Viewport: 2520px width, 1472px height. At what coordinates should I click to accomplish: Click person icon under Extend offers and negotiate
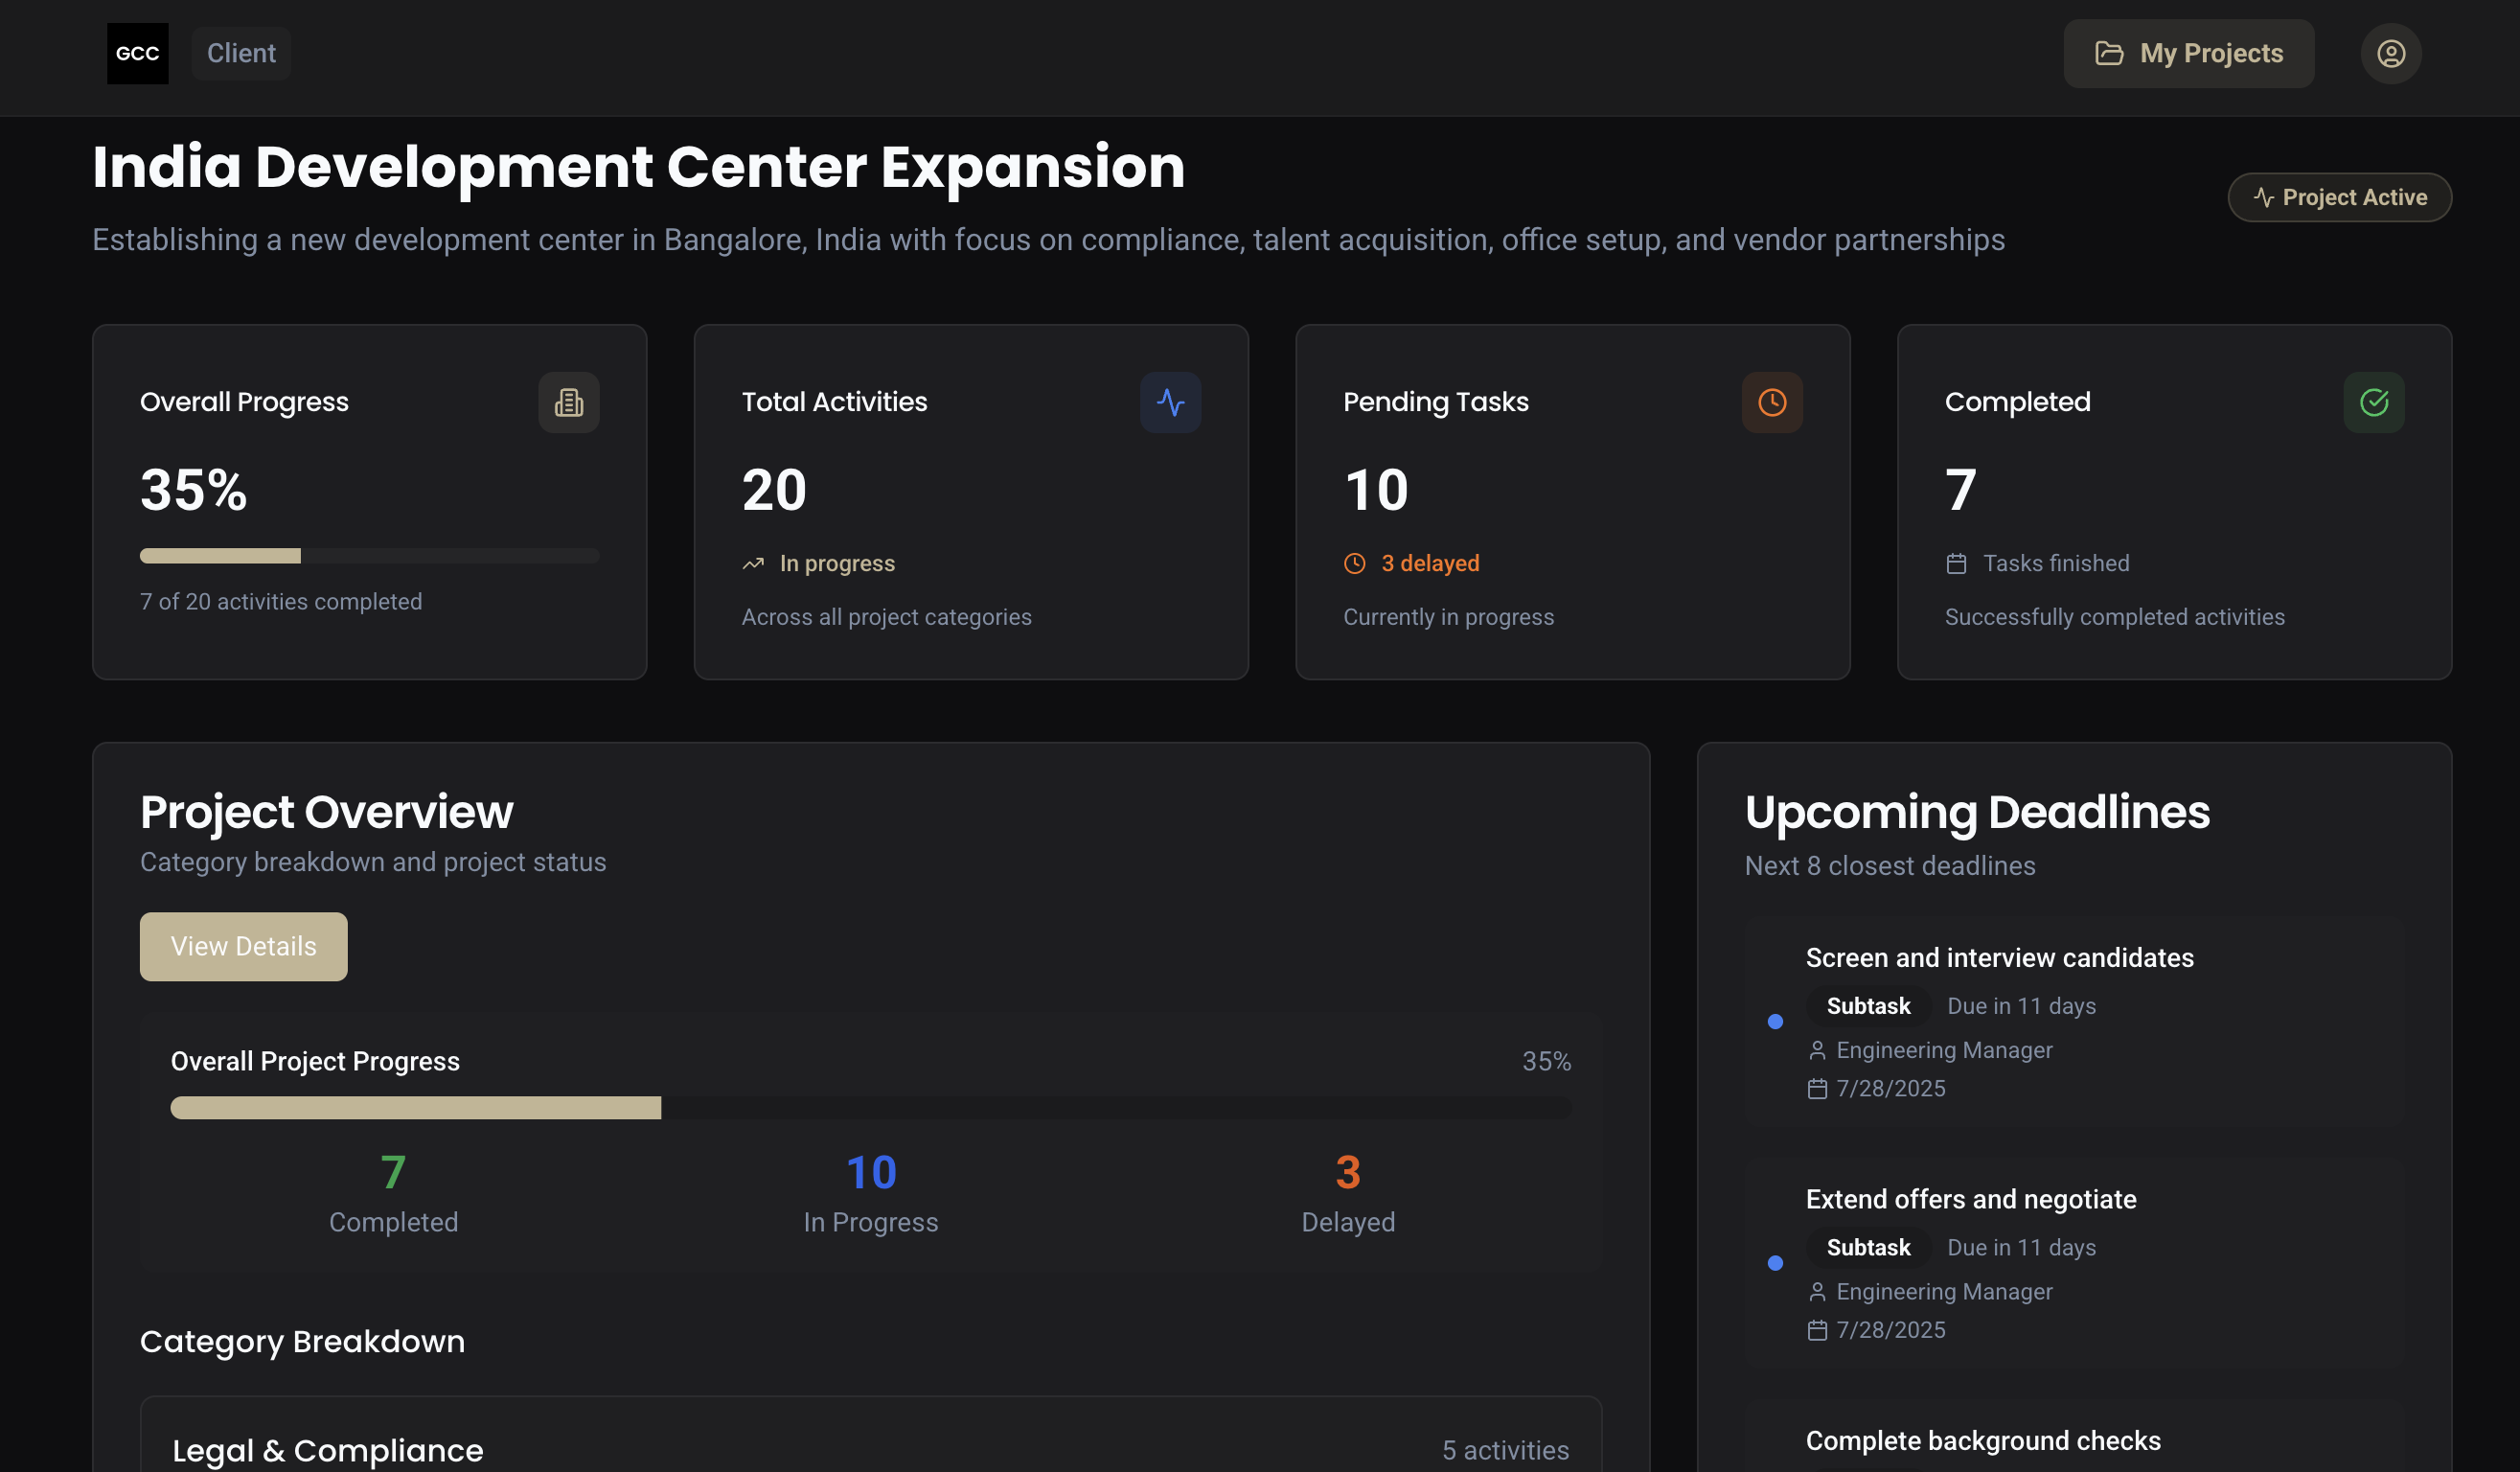coord(1817,1292)
